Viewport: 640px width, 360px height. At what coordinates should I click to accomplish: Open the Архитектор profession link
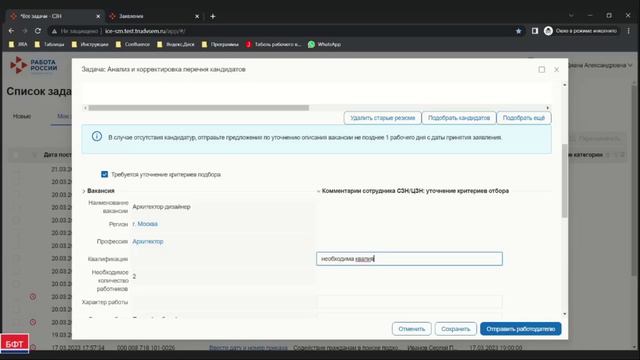[148, 242]
